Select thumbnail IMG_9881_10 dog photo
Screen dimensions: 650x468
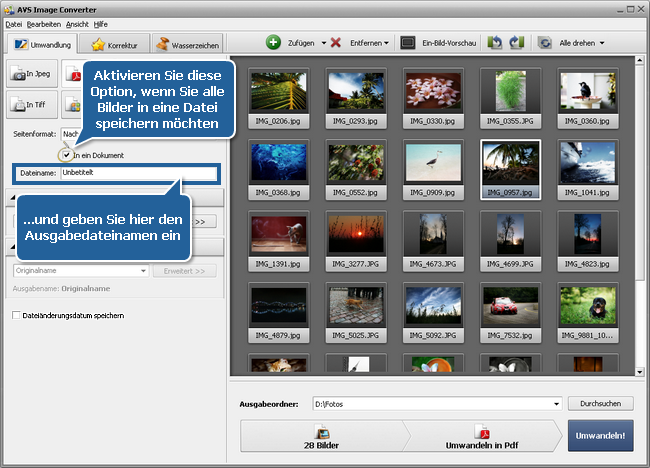588,313
